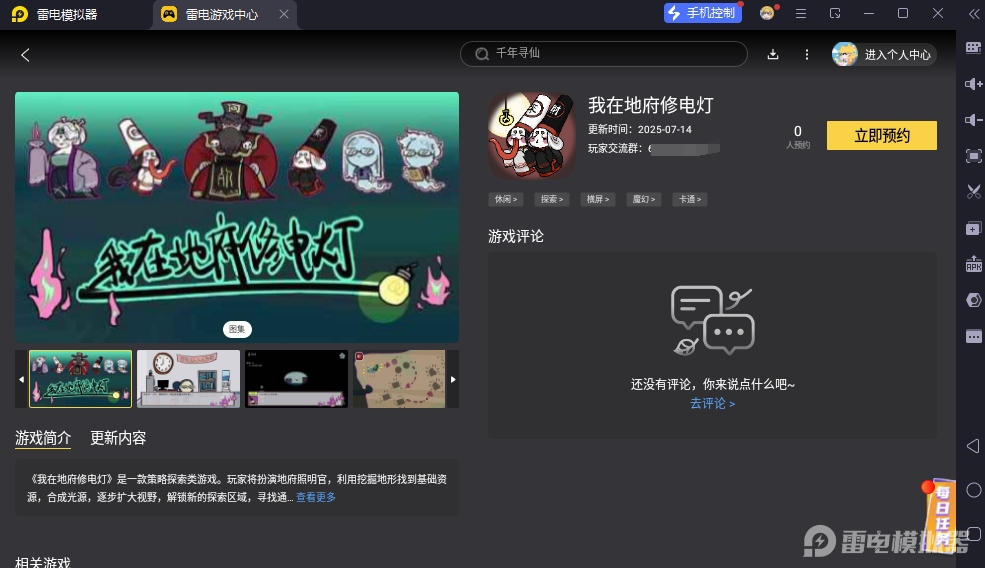The width and height of the screenshot is (985, 568).
Task: Close the 雷电游戏中心 tab
Action: point(284,14)
